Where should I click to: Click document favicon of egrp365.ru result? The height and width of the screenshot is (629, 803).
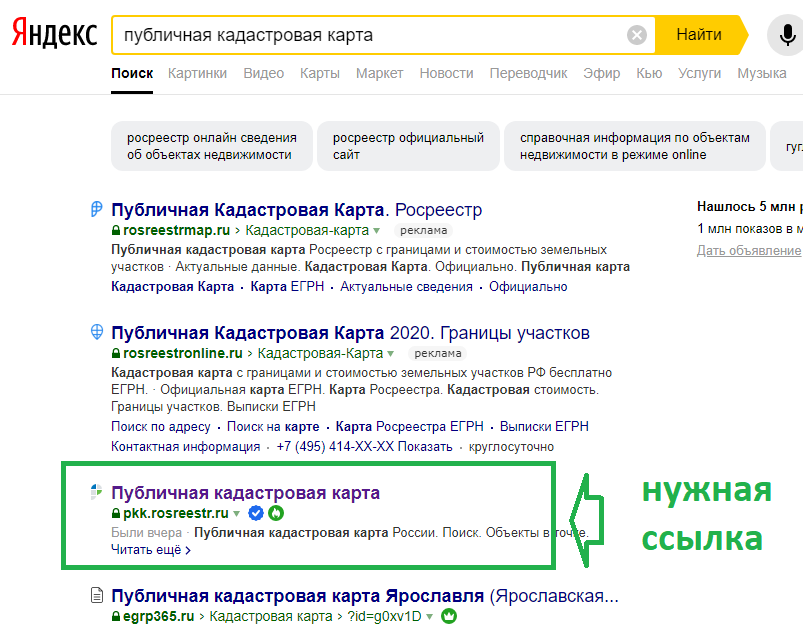96,595
